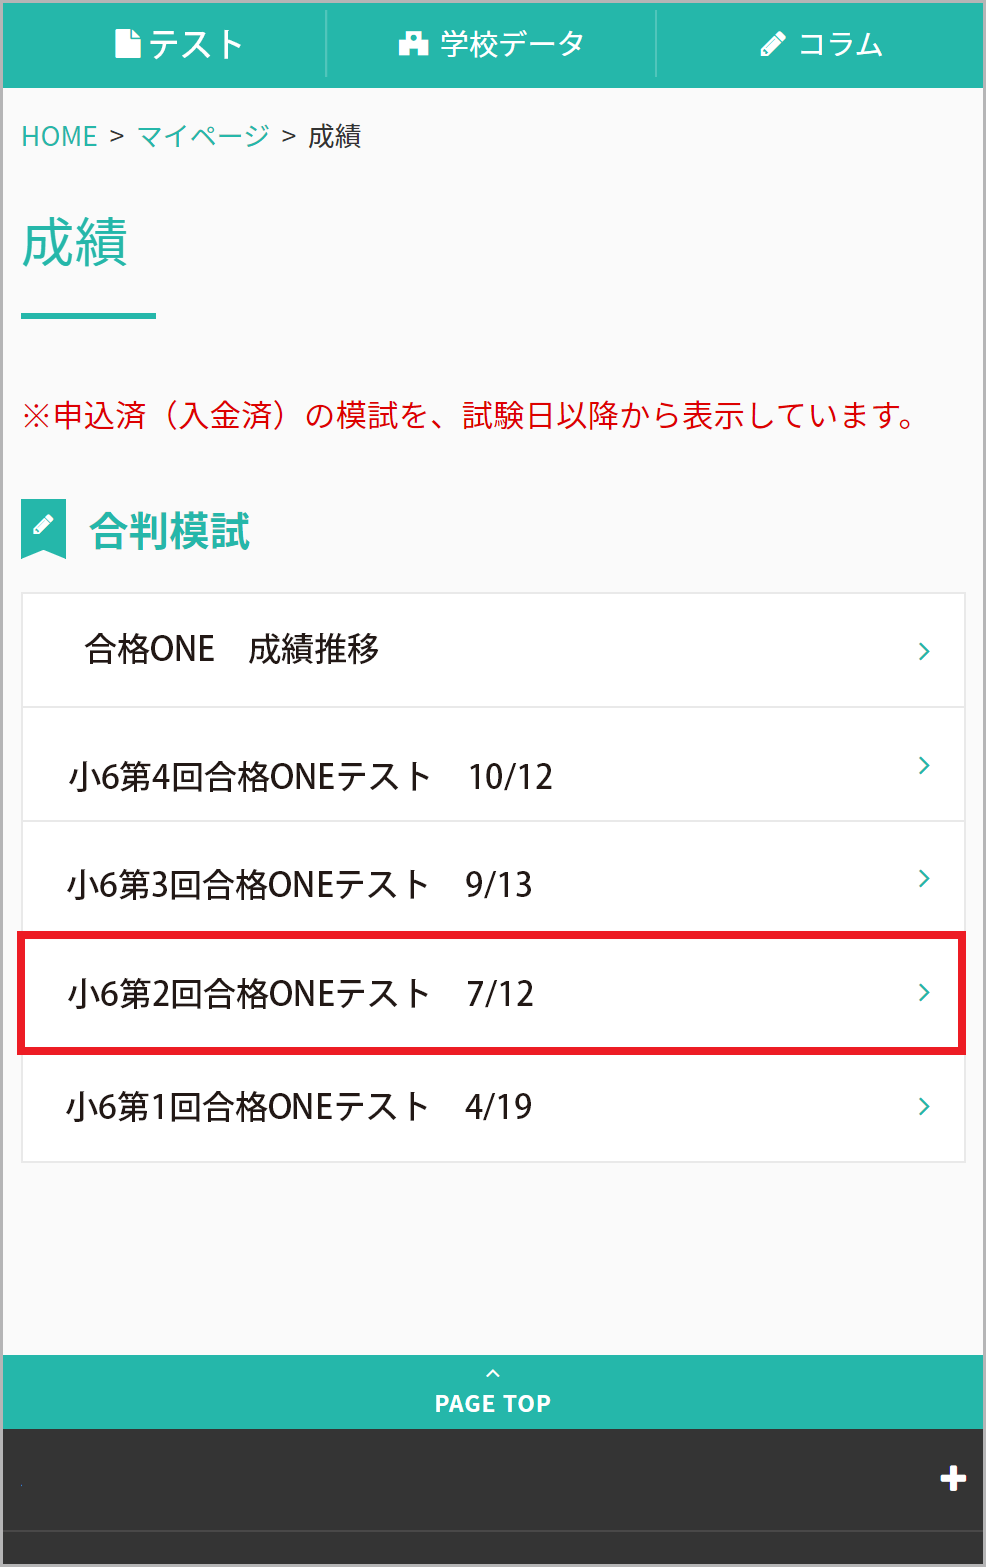
Task: Click chevron for 第3回 test 9/13
Action: [924, 878]
